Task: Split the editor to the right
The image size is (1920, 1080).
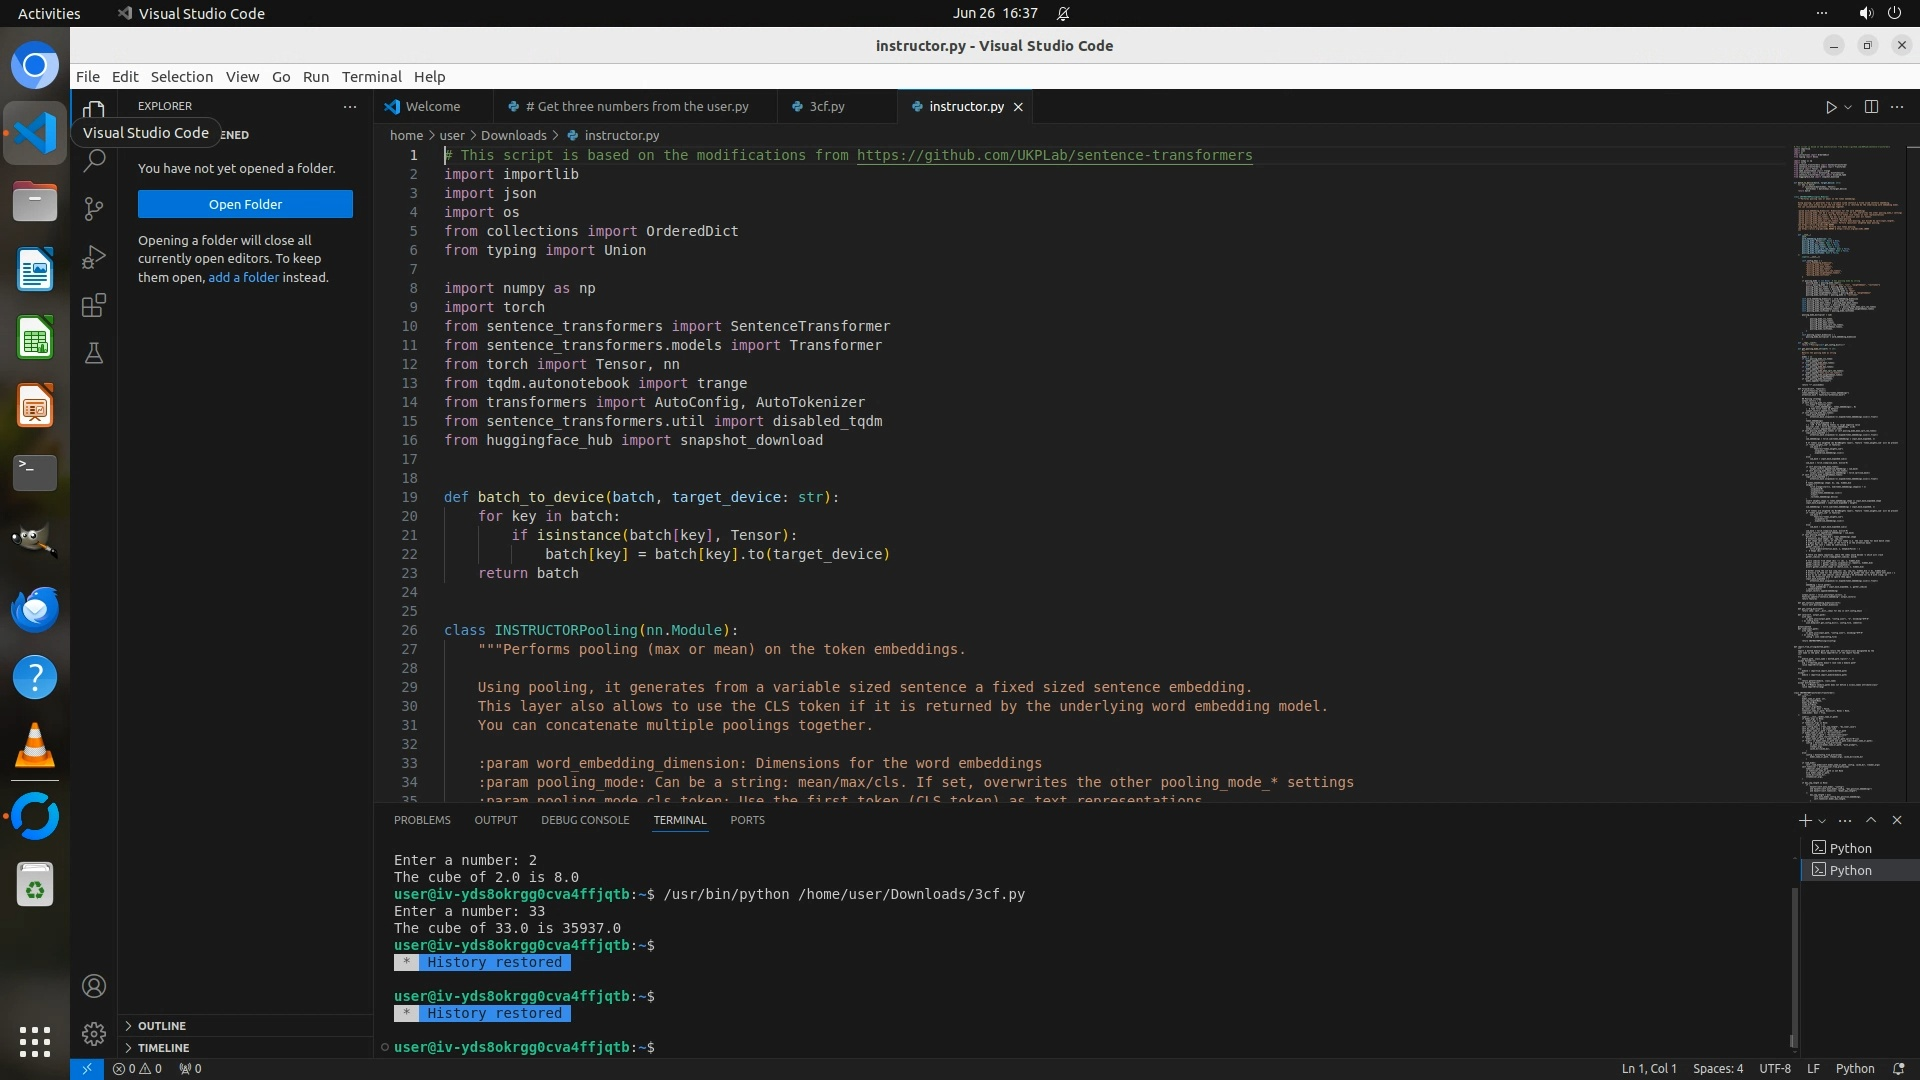Action: coord(1871,107)
